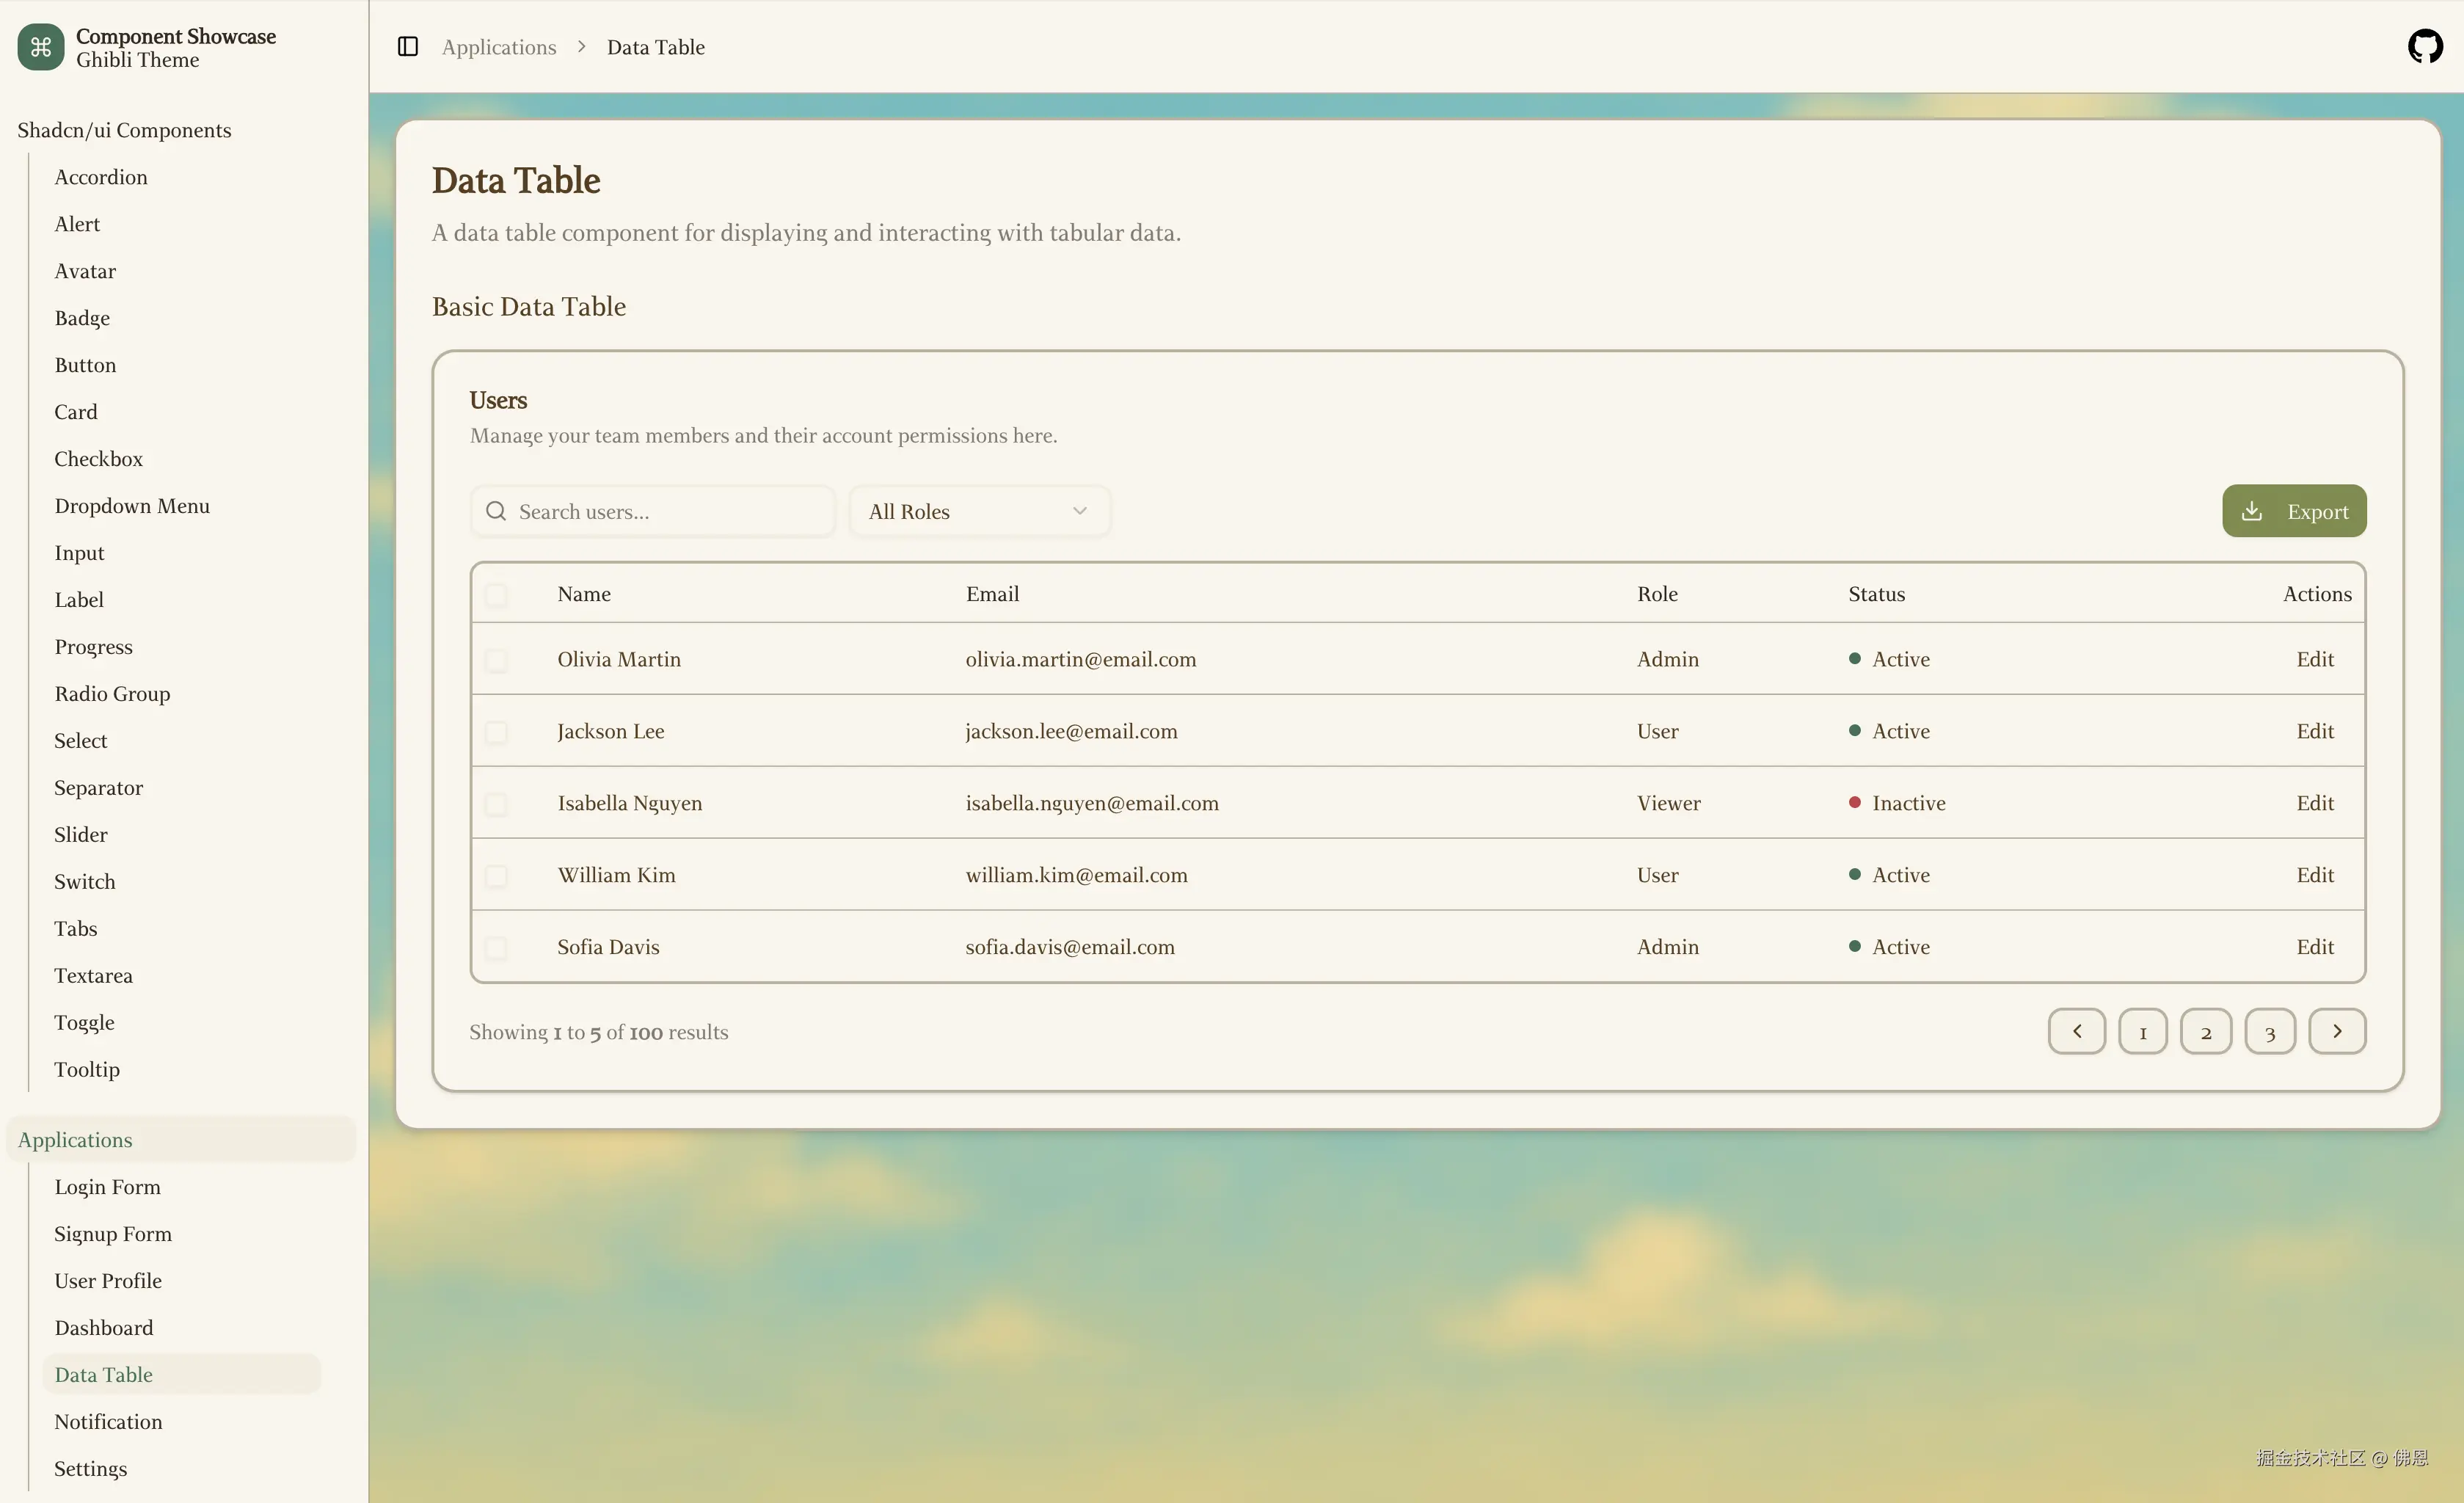Go to next page arrow

point(2336,1031)
